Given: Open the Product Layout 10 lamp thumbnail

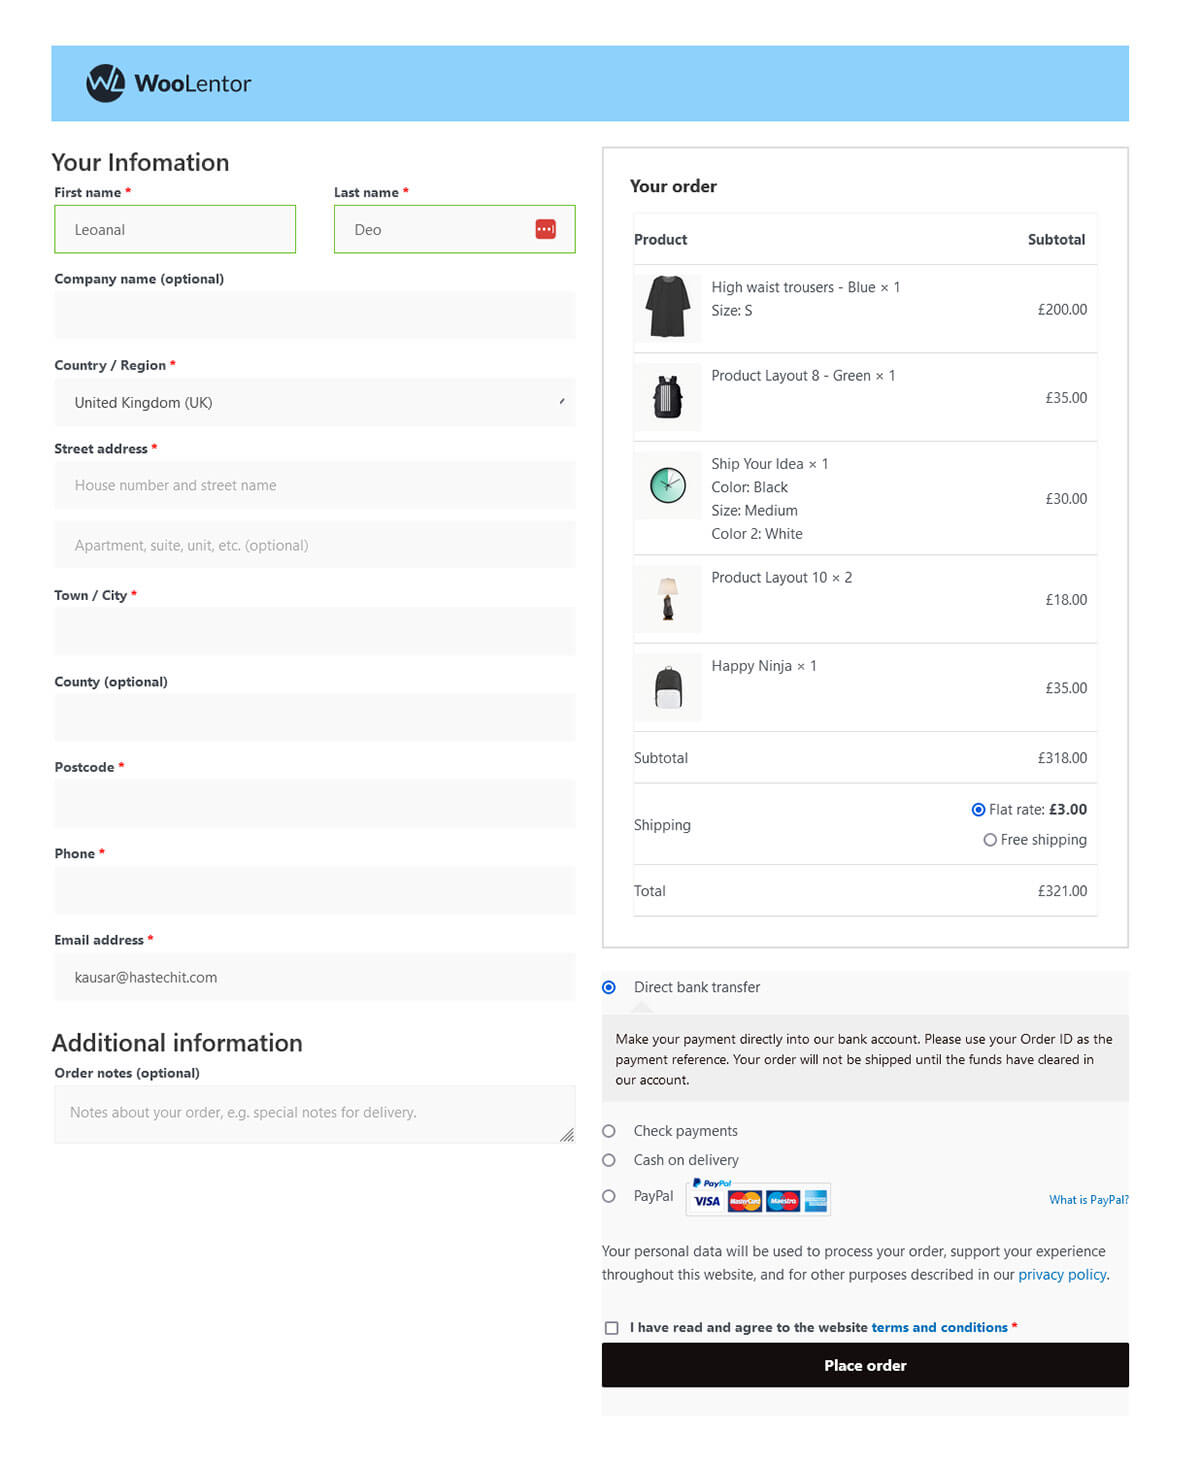Looking at the screenshot, I should tap(668, 599).
